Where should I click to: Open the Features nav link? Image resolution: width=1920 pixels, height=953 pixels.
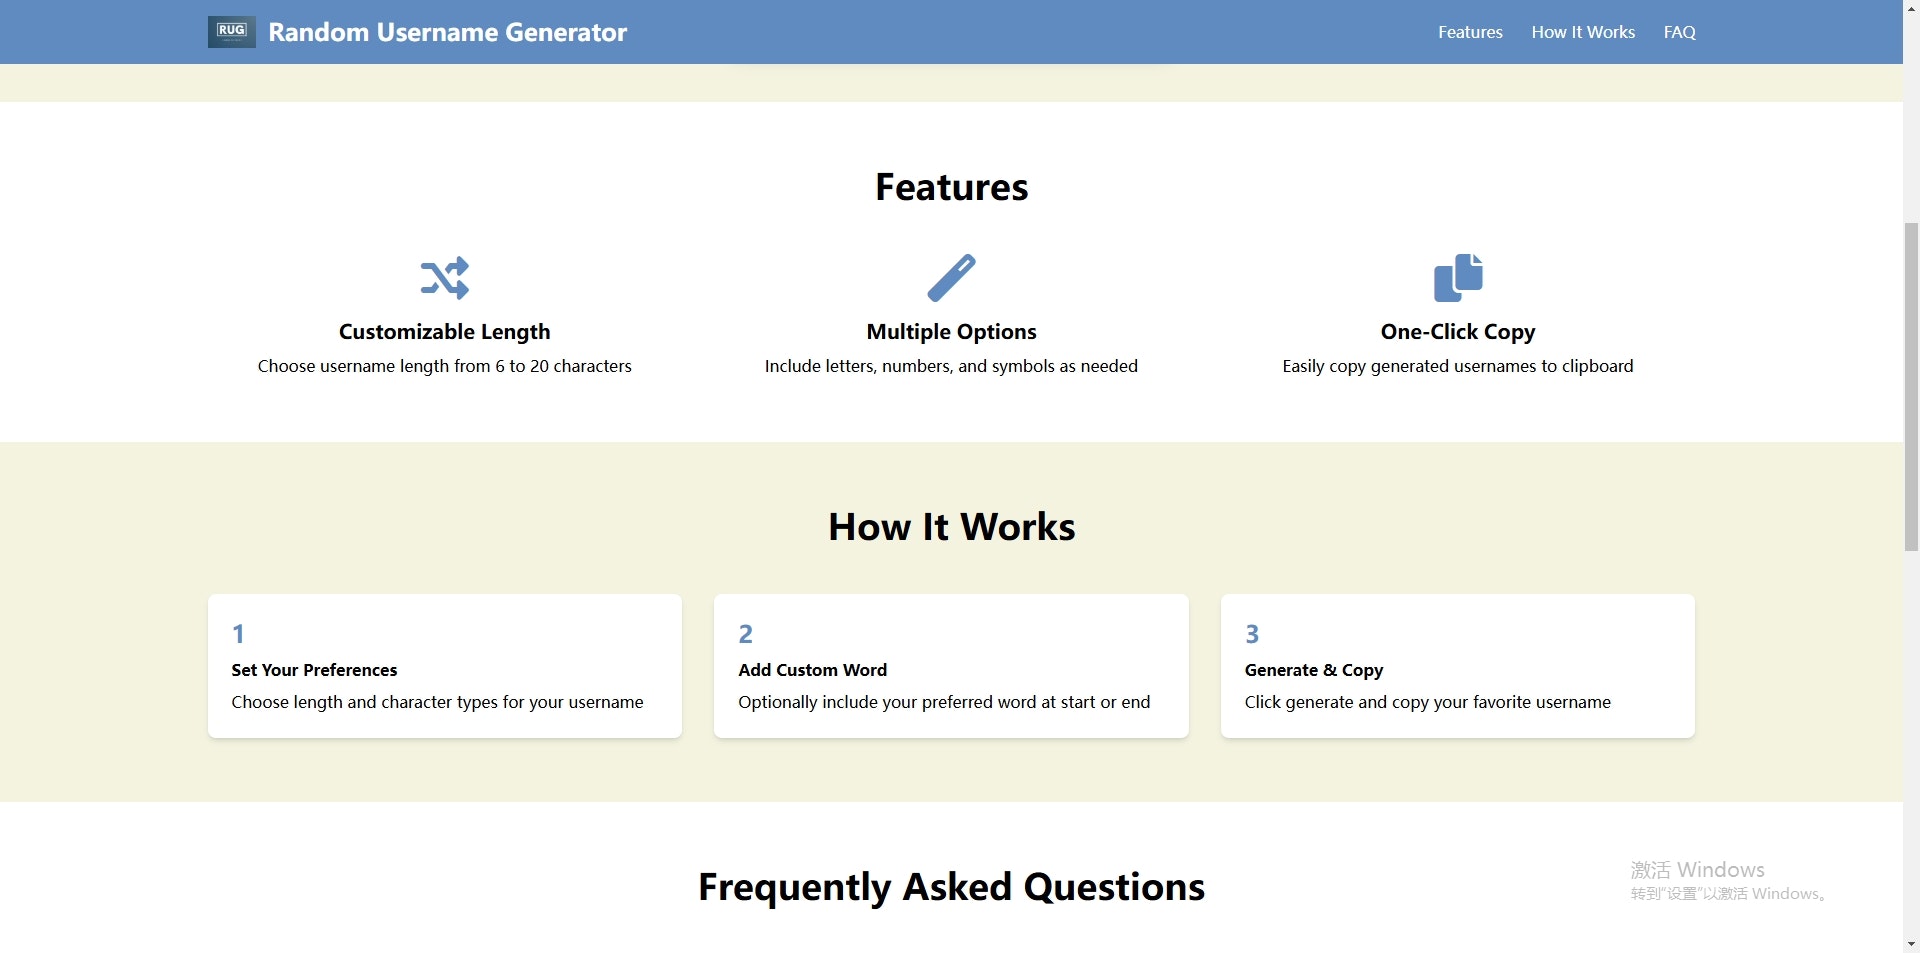coord(1470,32)
